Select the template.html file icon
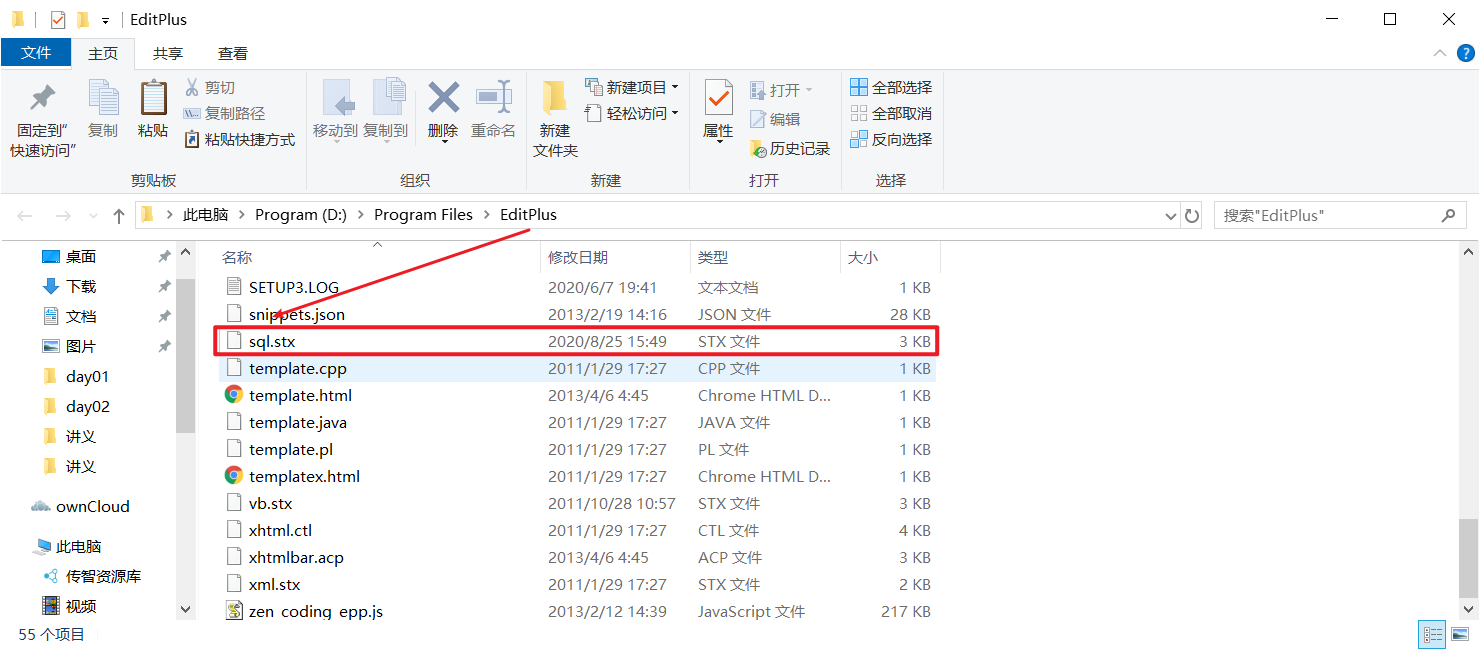Image resolution: width=1480 pixels, height=650 pixels. 234,395
